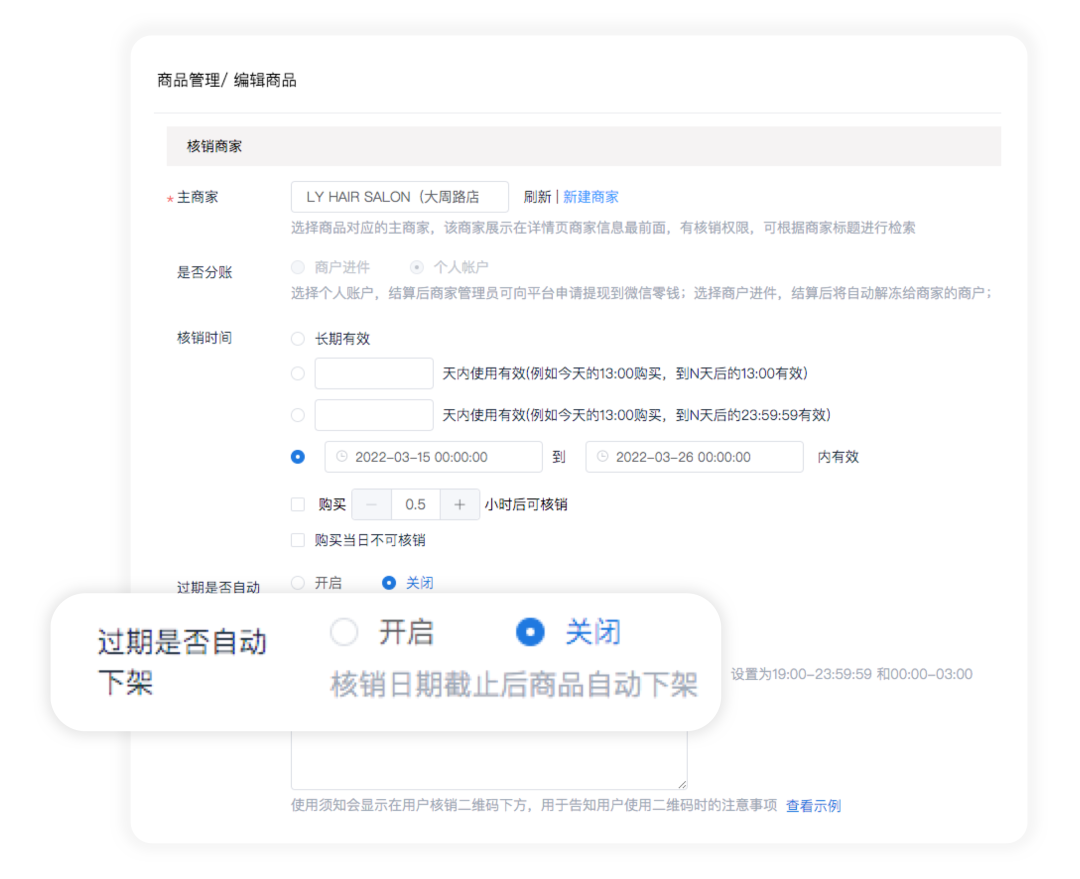The width and height of the screenshot is (1080, 879).
Task: Open 新建商家 to create a new merchant
Action: coord(590,196)
